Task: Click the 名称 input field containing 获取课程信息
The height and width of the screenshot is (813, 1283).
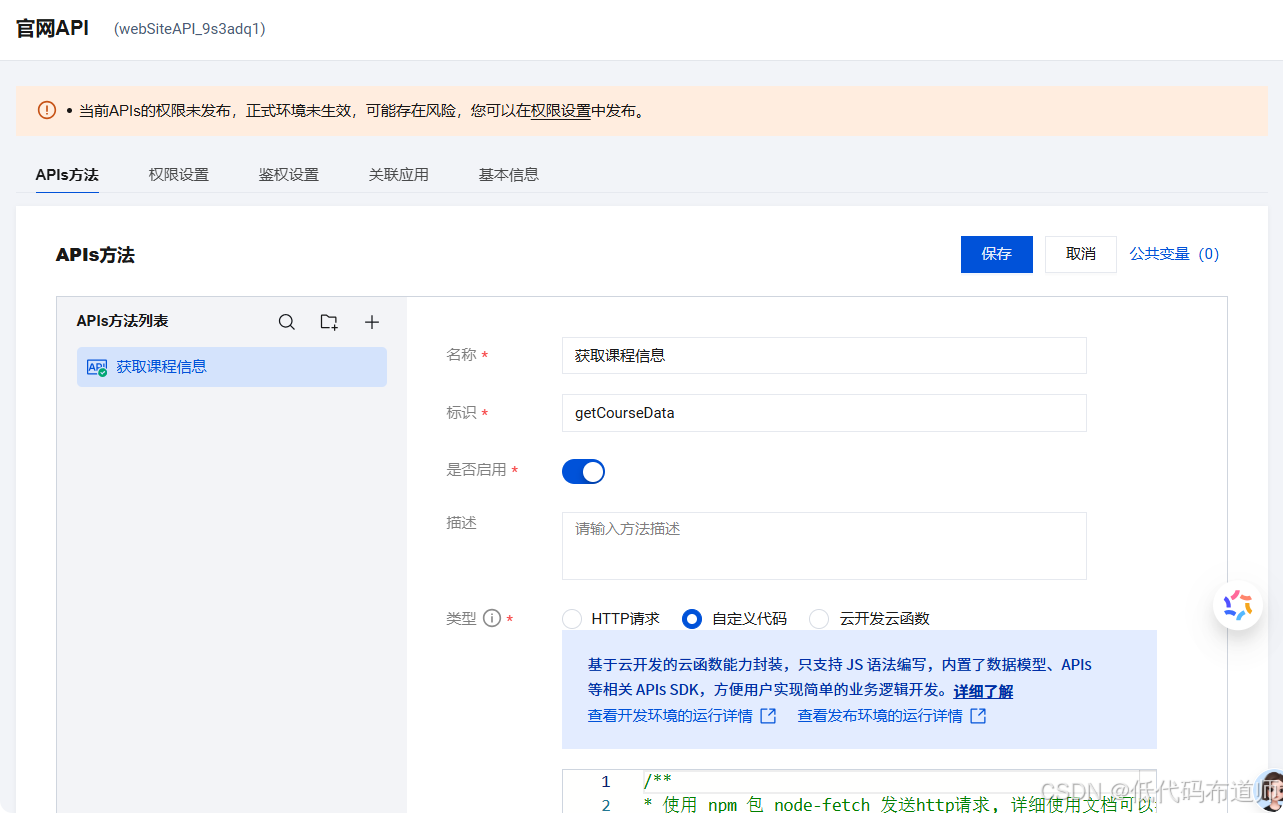Action: point(824,355)
